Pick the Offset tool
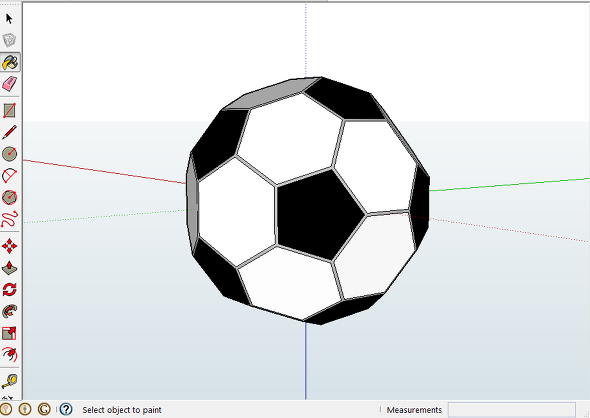Viewport: 590px width, 418px height. coord(9,354)
